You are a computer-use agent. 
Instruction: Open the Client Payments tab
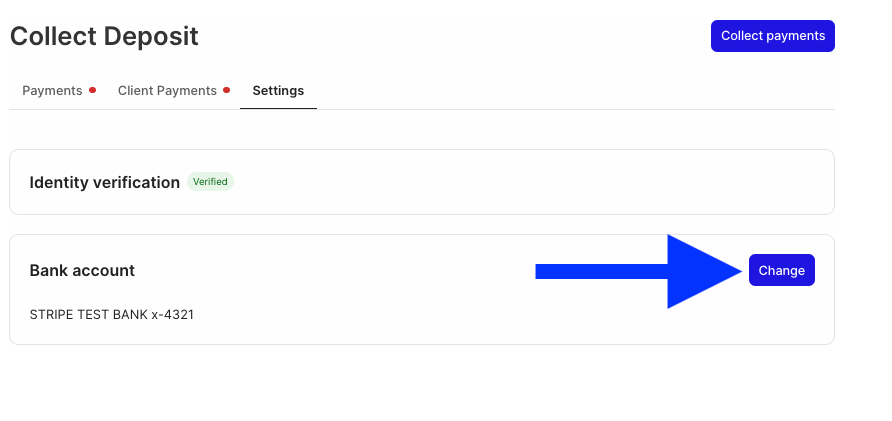pyautogui.click(x=167, y=91)
